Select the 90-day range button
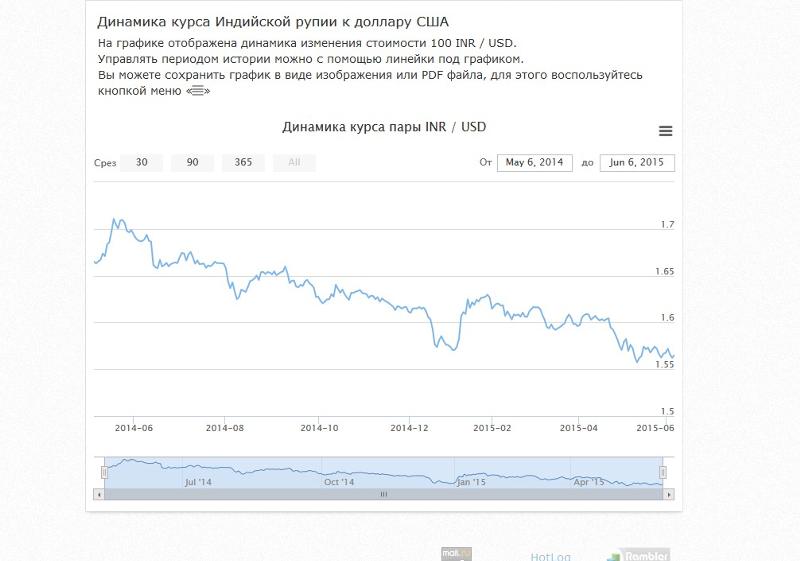Viewport: 800px width, 561px height. click(192, 163)
